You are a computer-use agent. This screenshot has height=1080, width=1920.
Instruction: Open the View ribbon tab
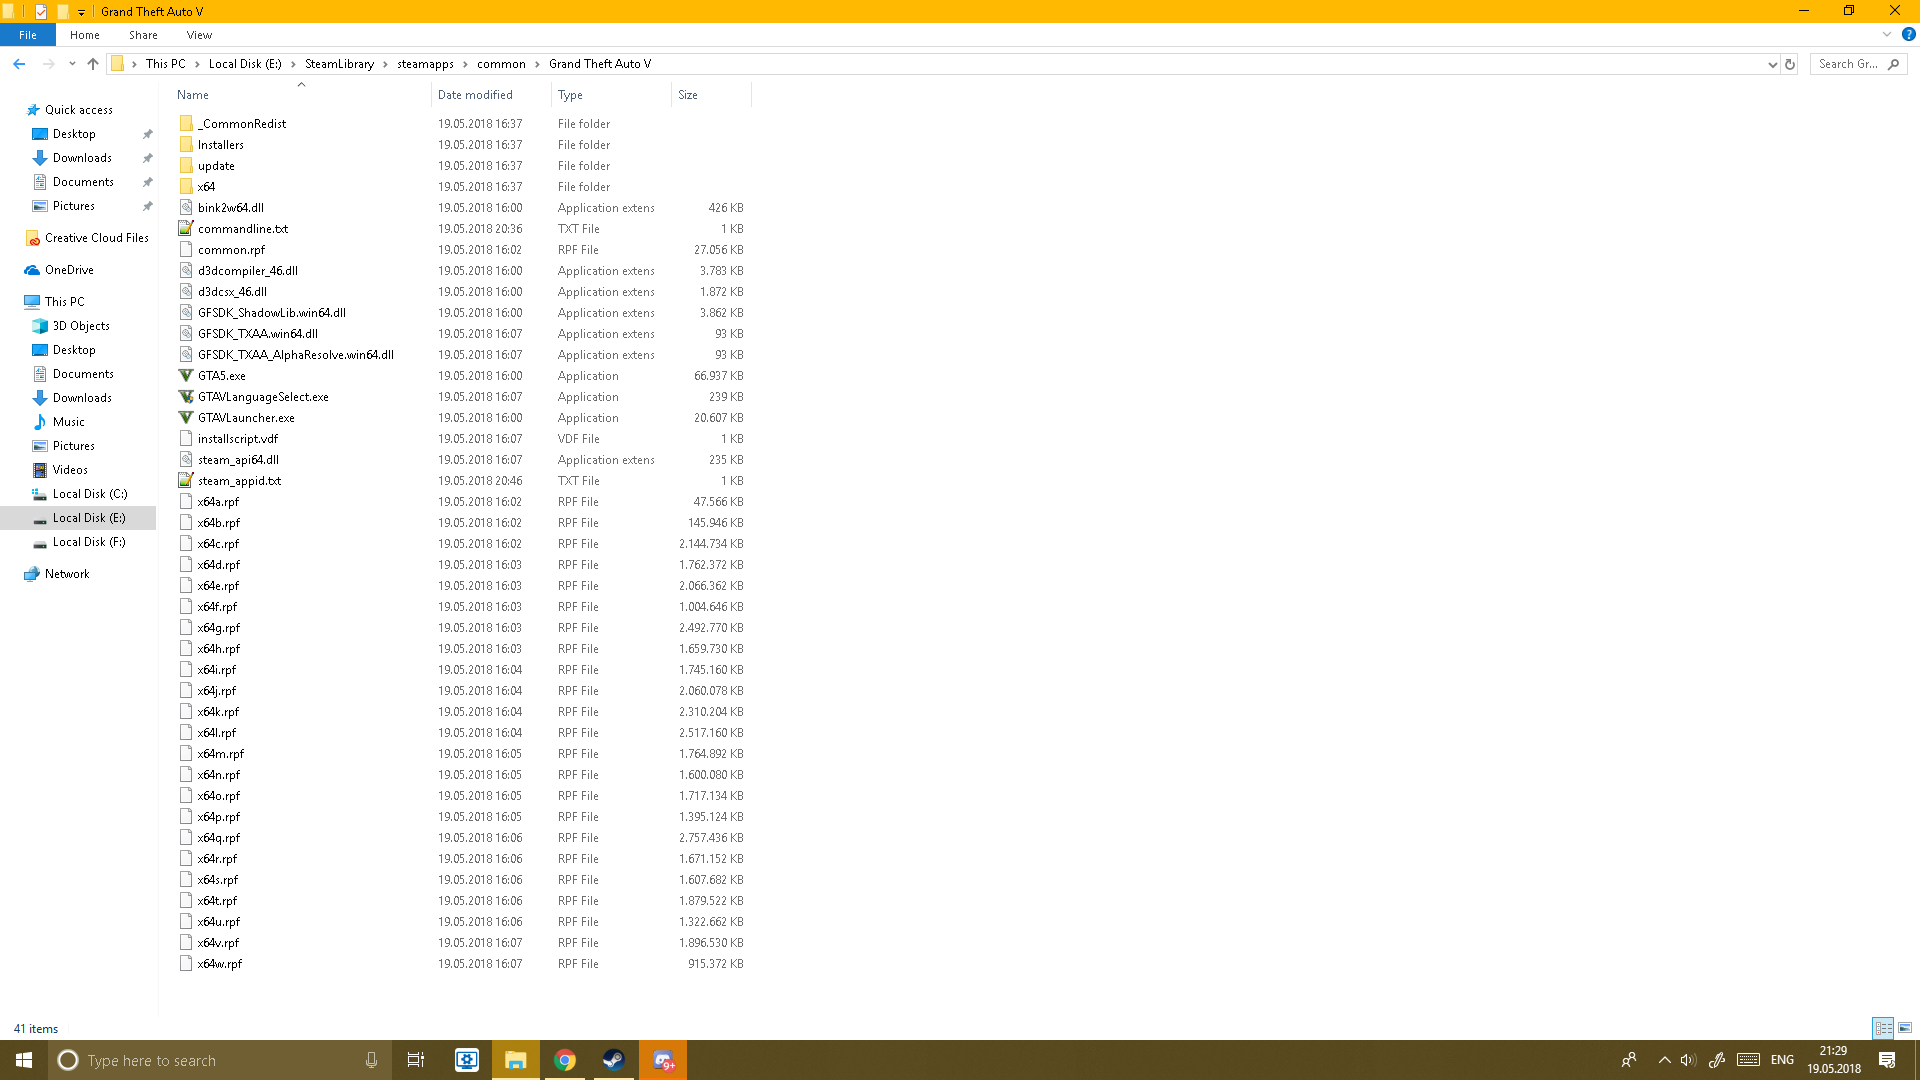(199, 35)
